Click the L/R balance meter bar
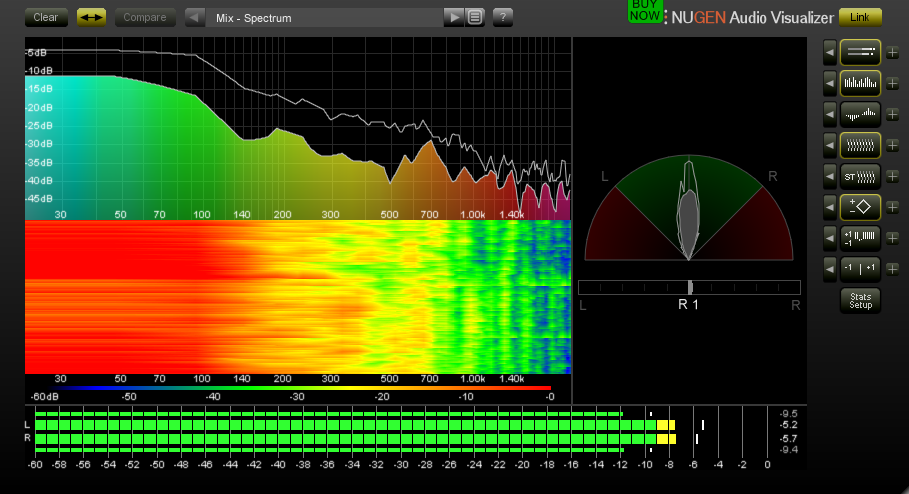 (689, 287)
